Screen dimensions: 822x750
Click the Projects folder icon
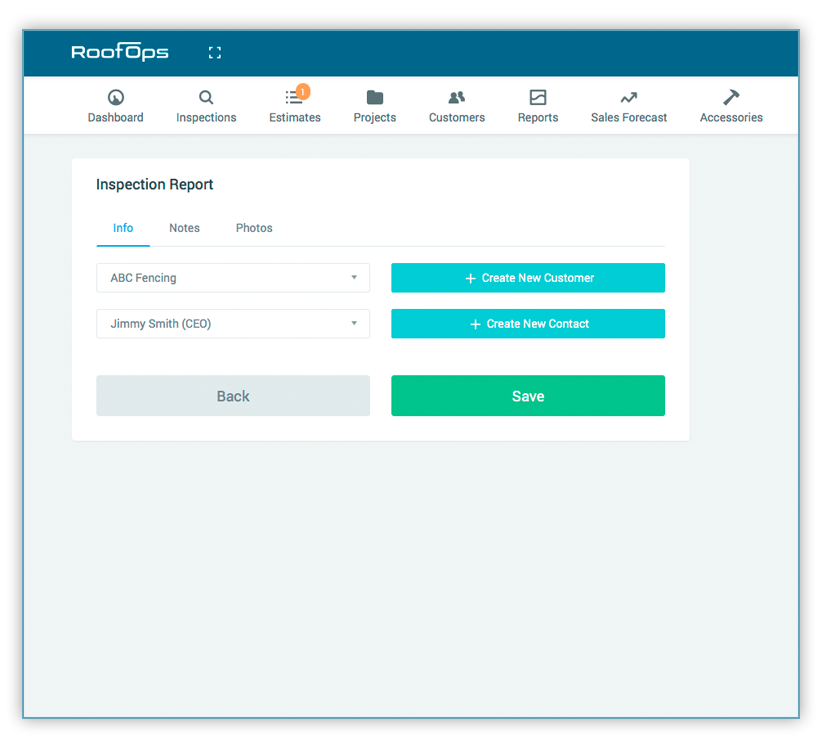[x=375, y=97]
